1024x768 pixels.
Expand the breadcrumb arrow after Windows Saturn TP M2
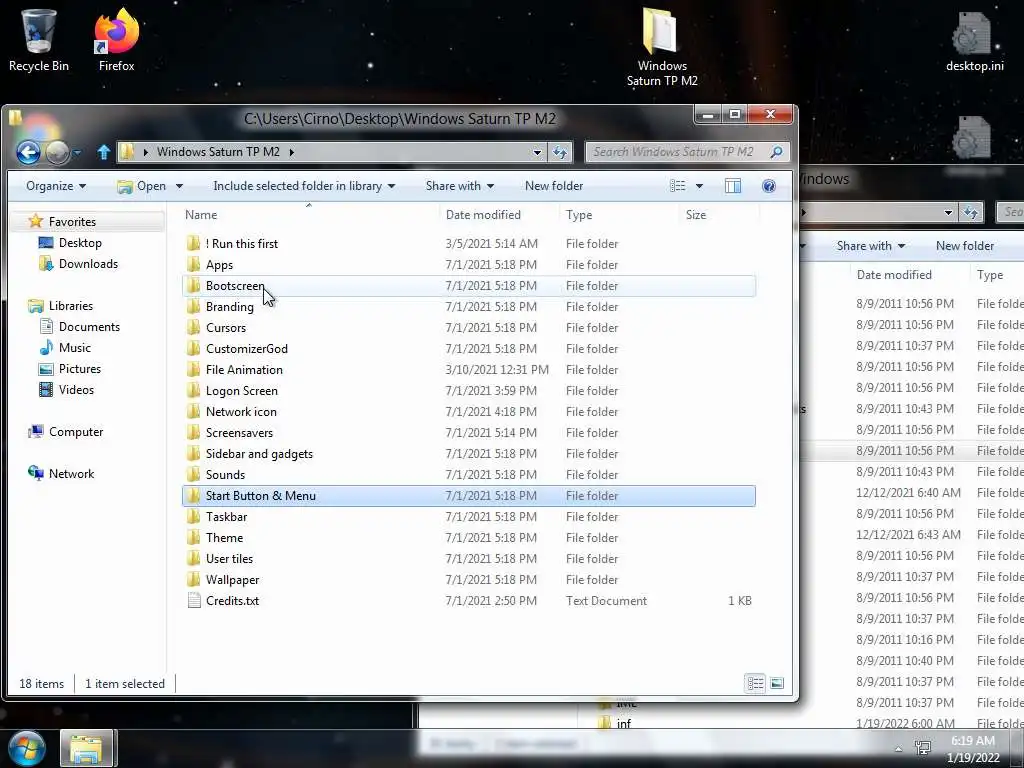click(x=291, y=152)
